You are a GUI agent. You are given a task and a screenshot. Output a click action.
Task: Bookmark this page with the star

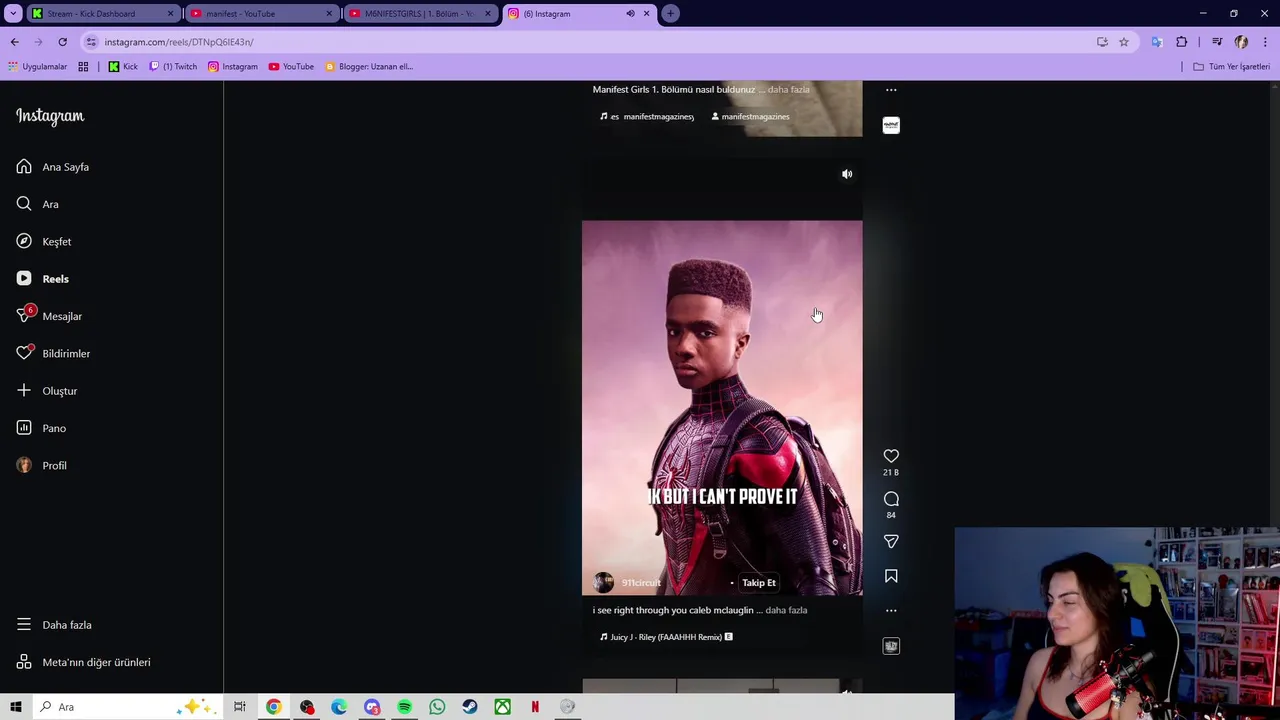click(x=1124, y=42)
